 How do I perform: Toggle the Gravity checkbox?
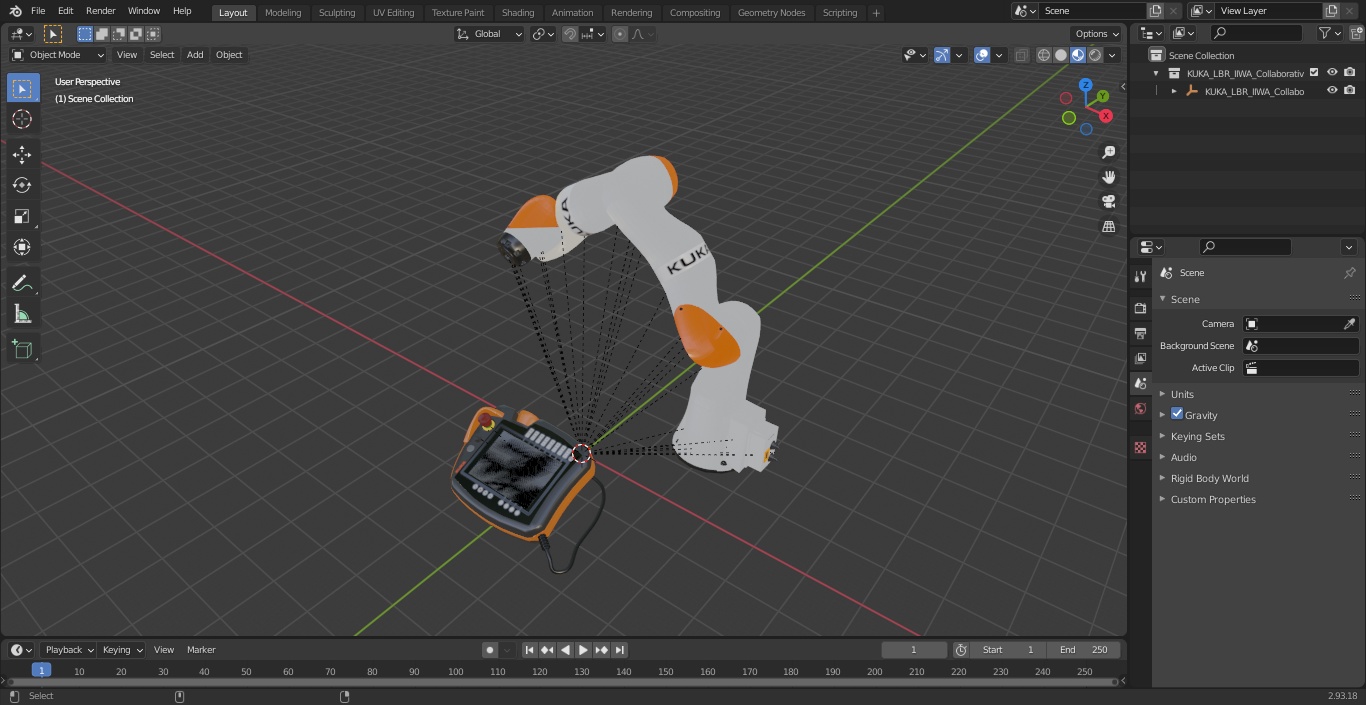(x=1177, y=414)
